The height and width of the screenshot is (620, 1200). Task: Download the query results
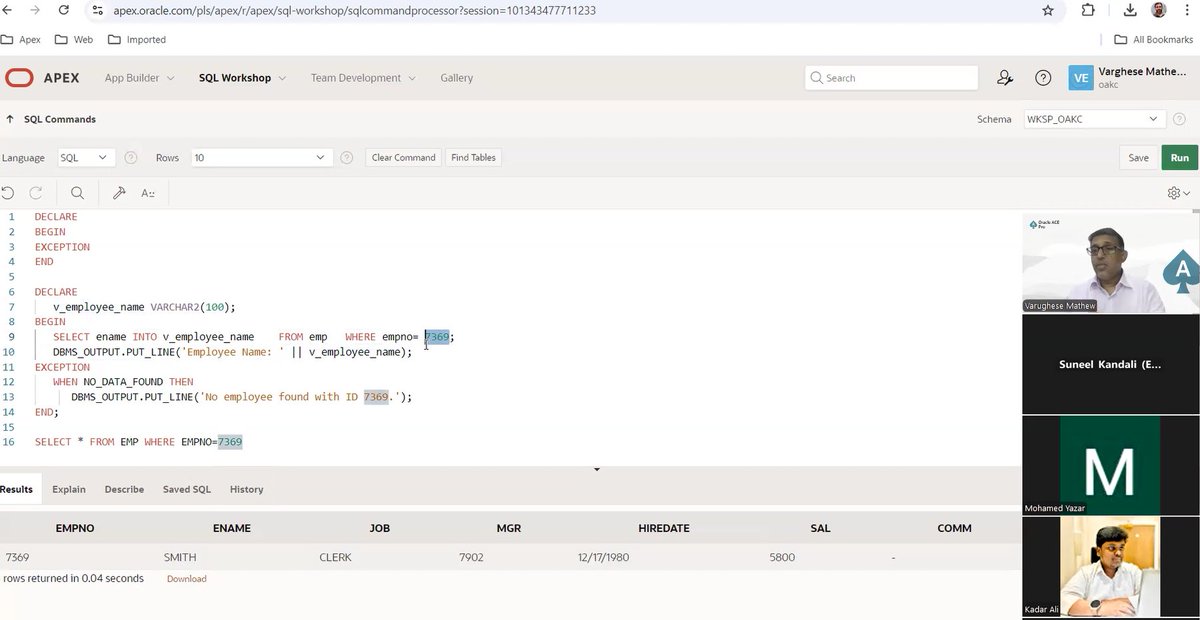point(186,578)
